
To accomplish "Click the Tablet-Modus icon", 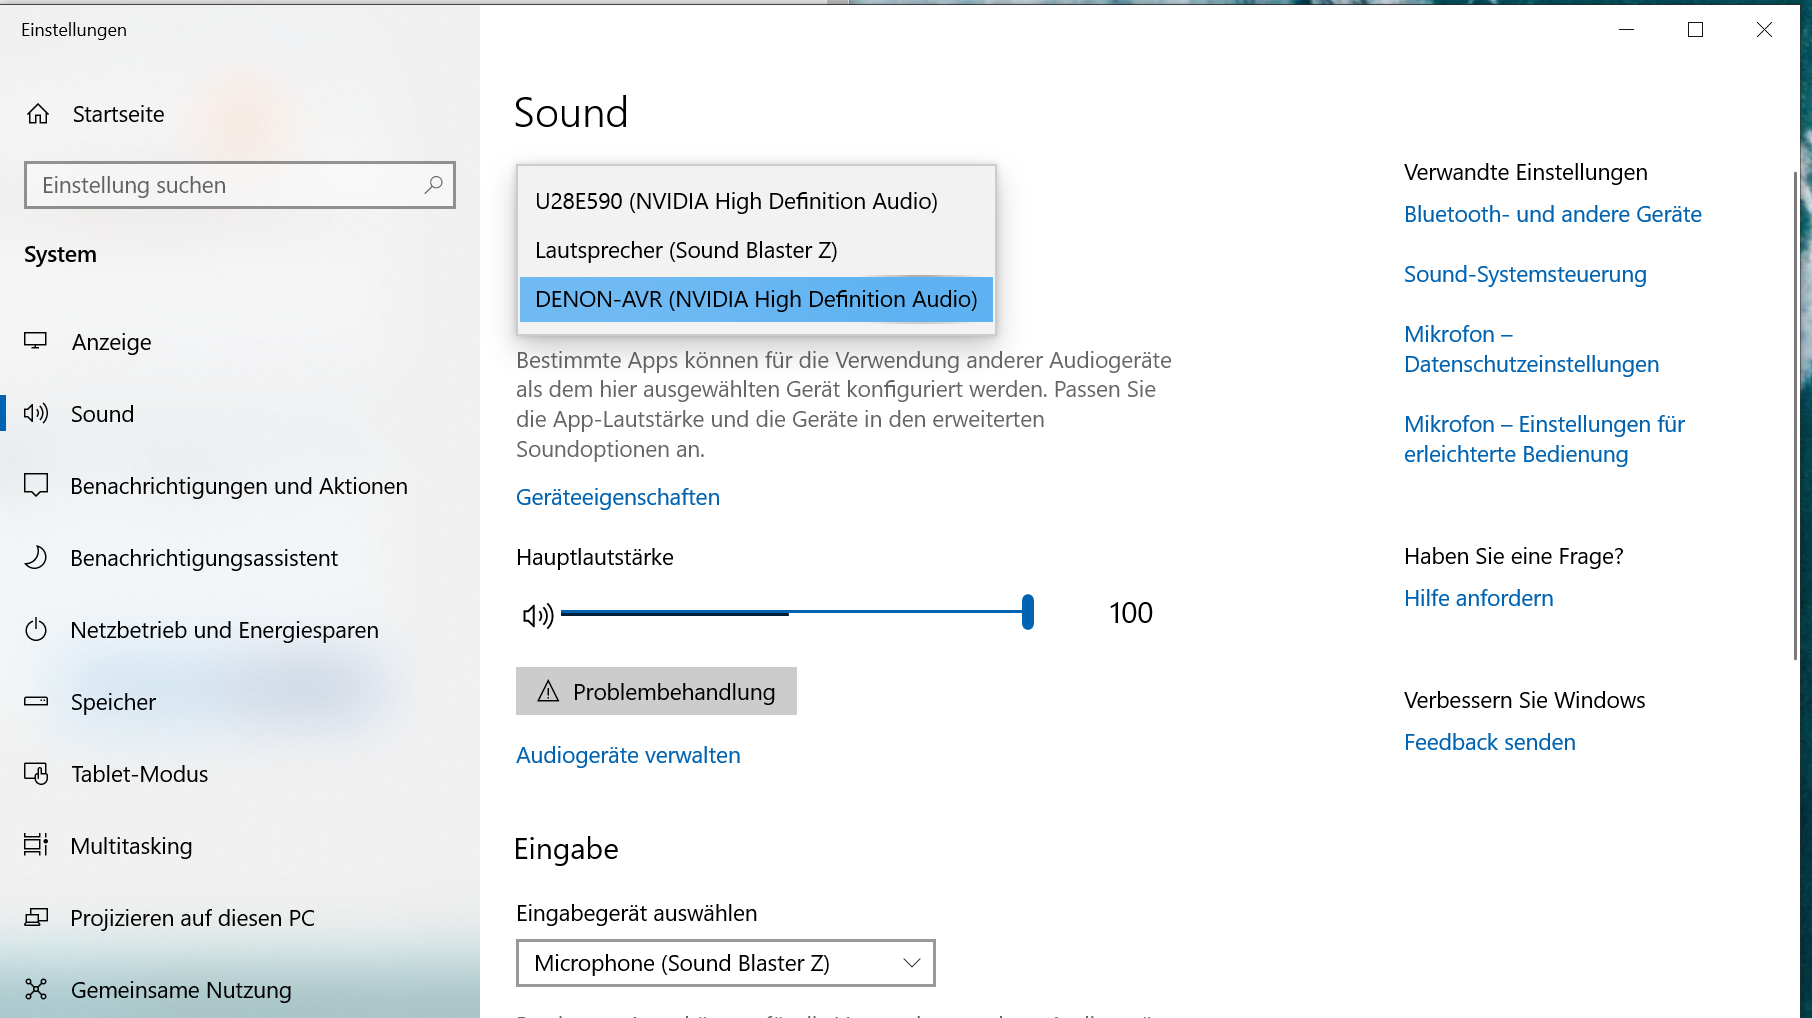I will [36, 773].
